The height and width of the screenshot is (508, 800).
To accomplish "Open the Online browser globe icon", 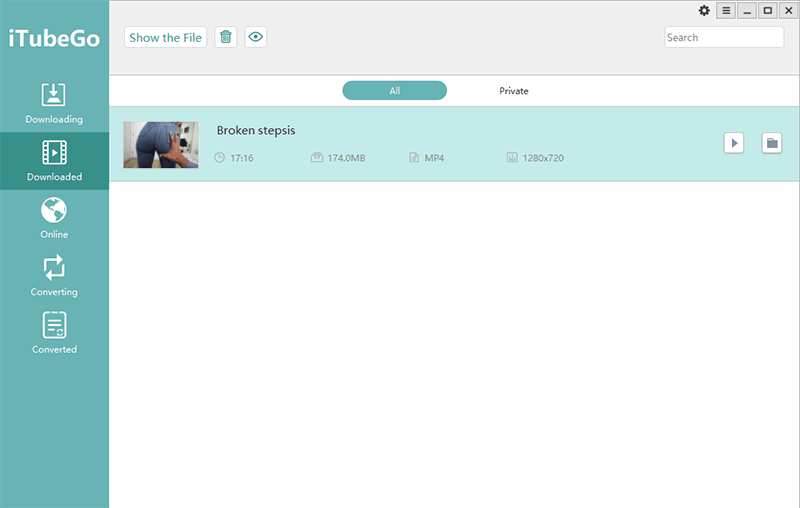I will coord(54,210).
